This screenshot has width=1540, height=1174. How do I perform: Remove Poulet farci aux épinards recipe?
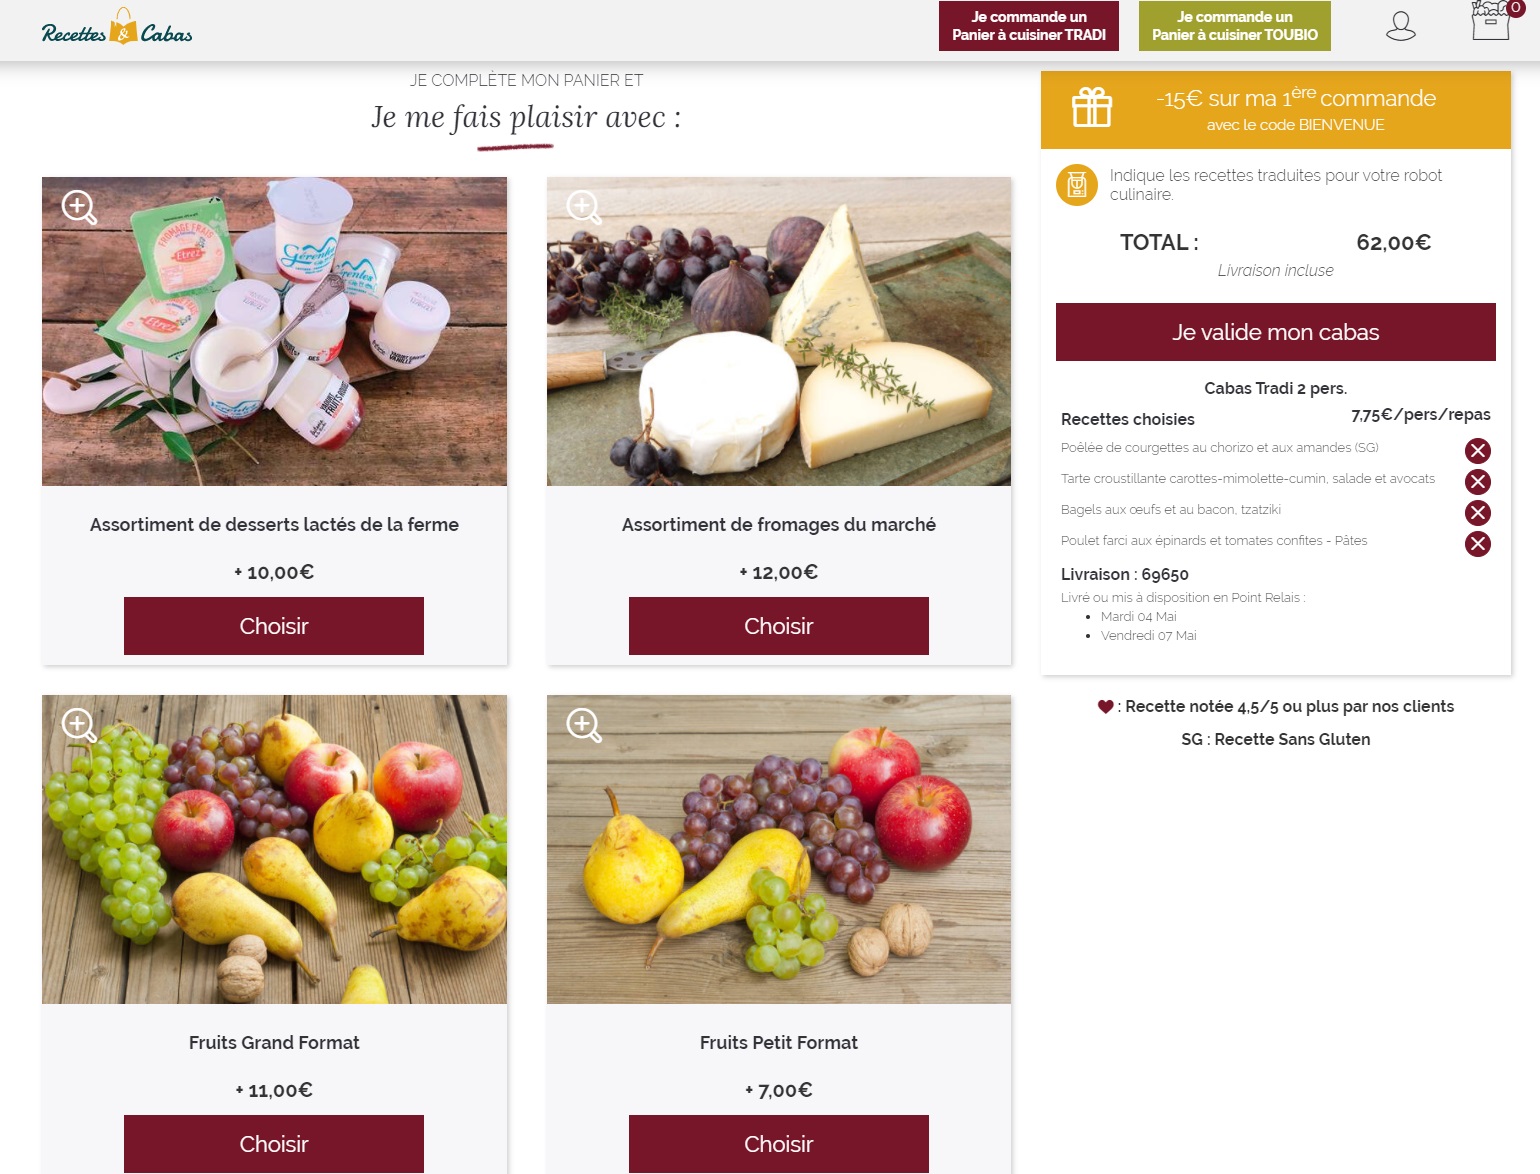coord(1477,544)
